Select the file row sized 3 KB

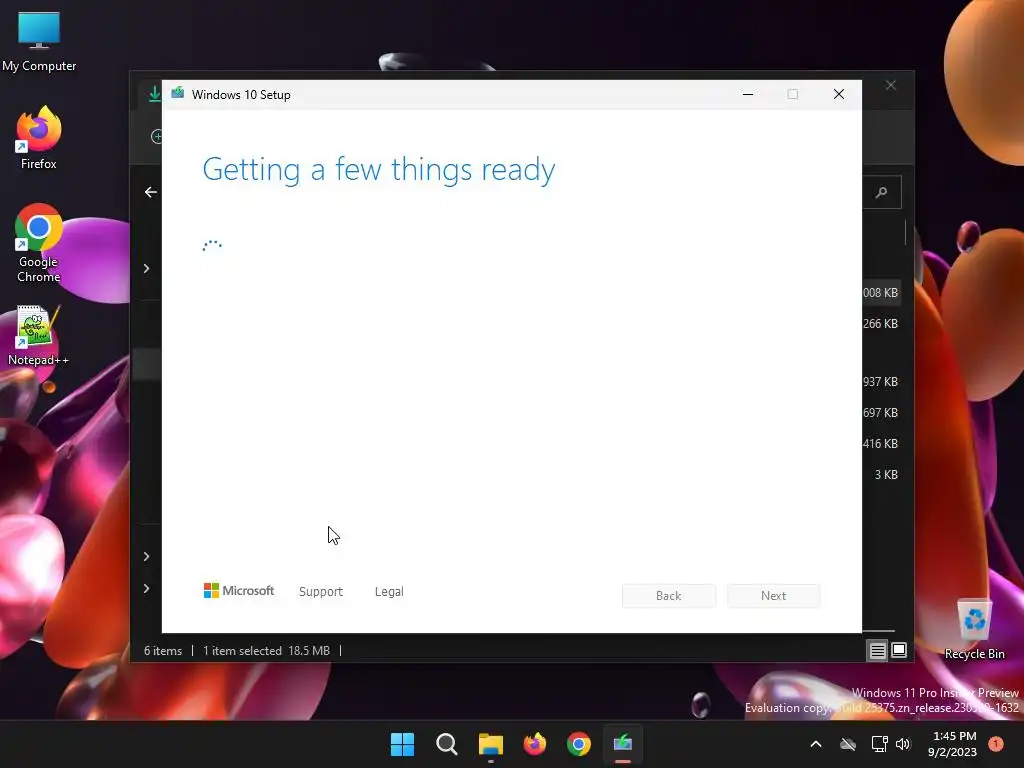point(886,475)
